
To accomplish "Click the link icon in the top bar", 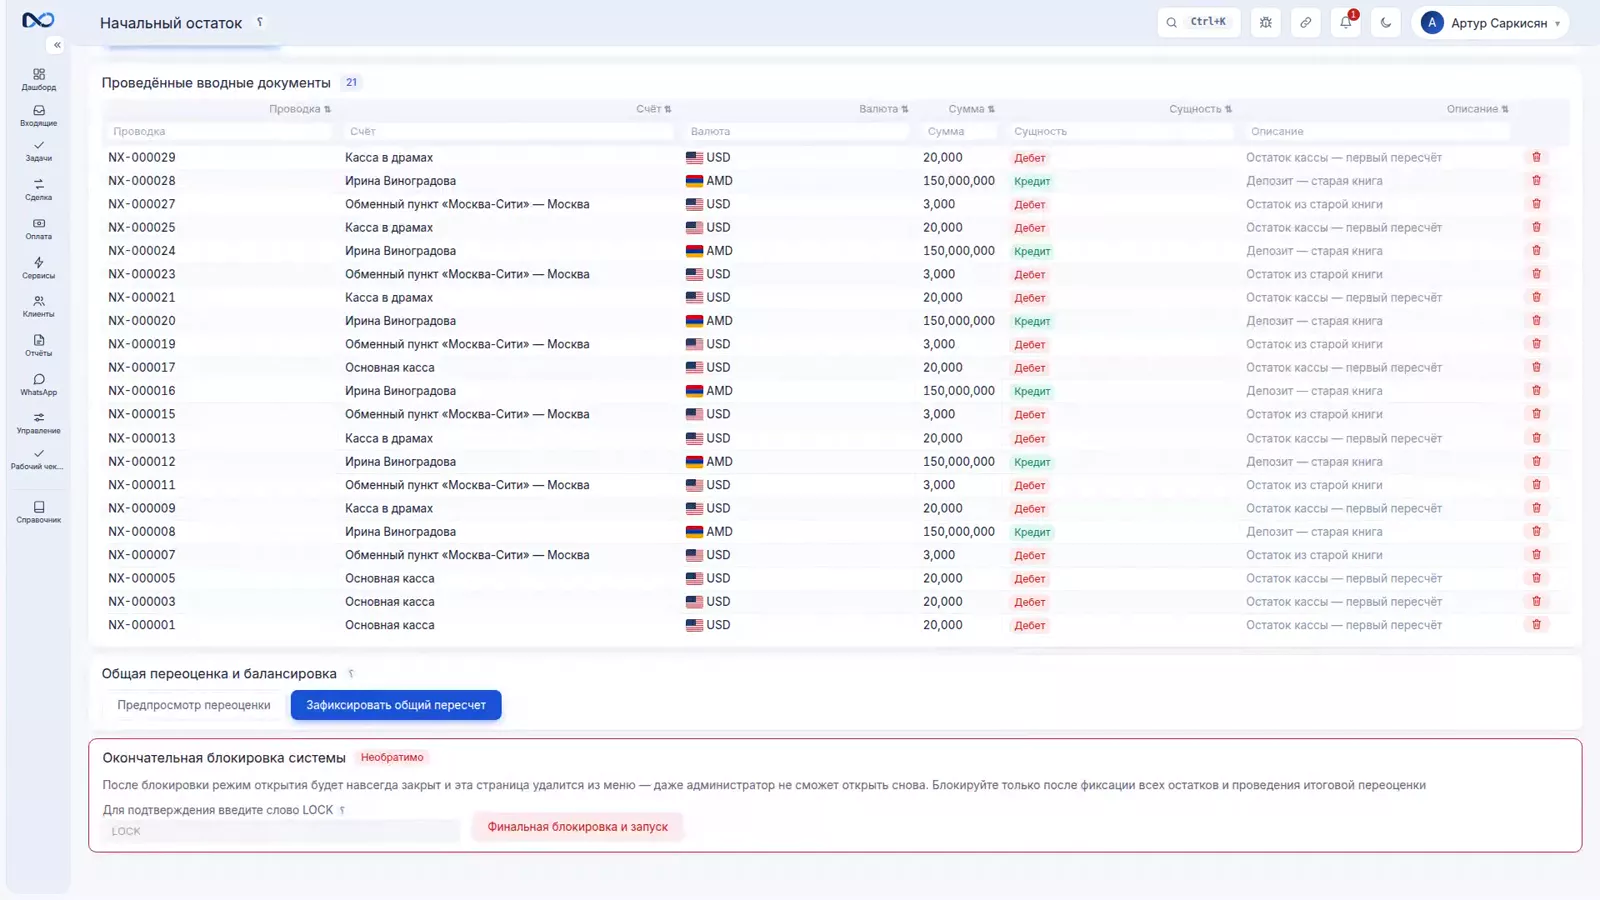I will coord(1306,22).
